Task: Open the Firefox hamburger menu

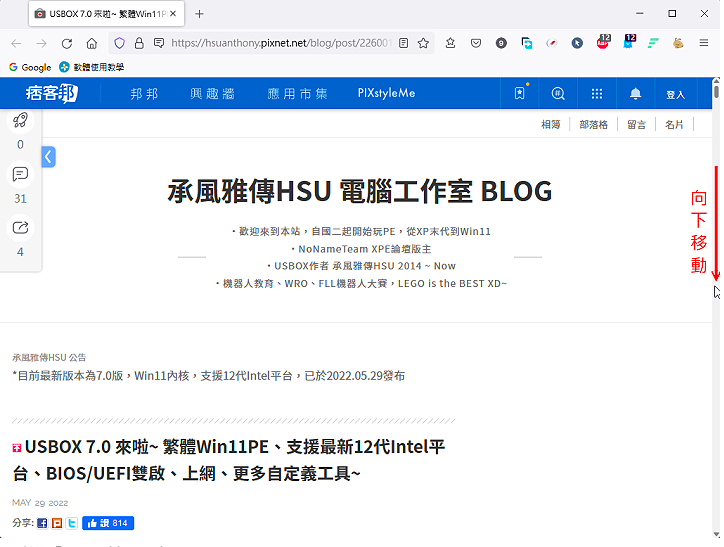Action: pos(704,43)
